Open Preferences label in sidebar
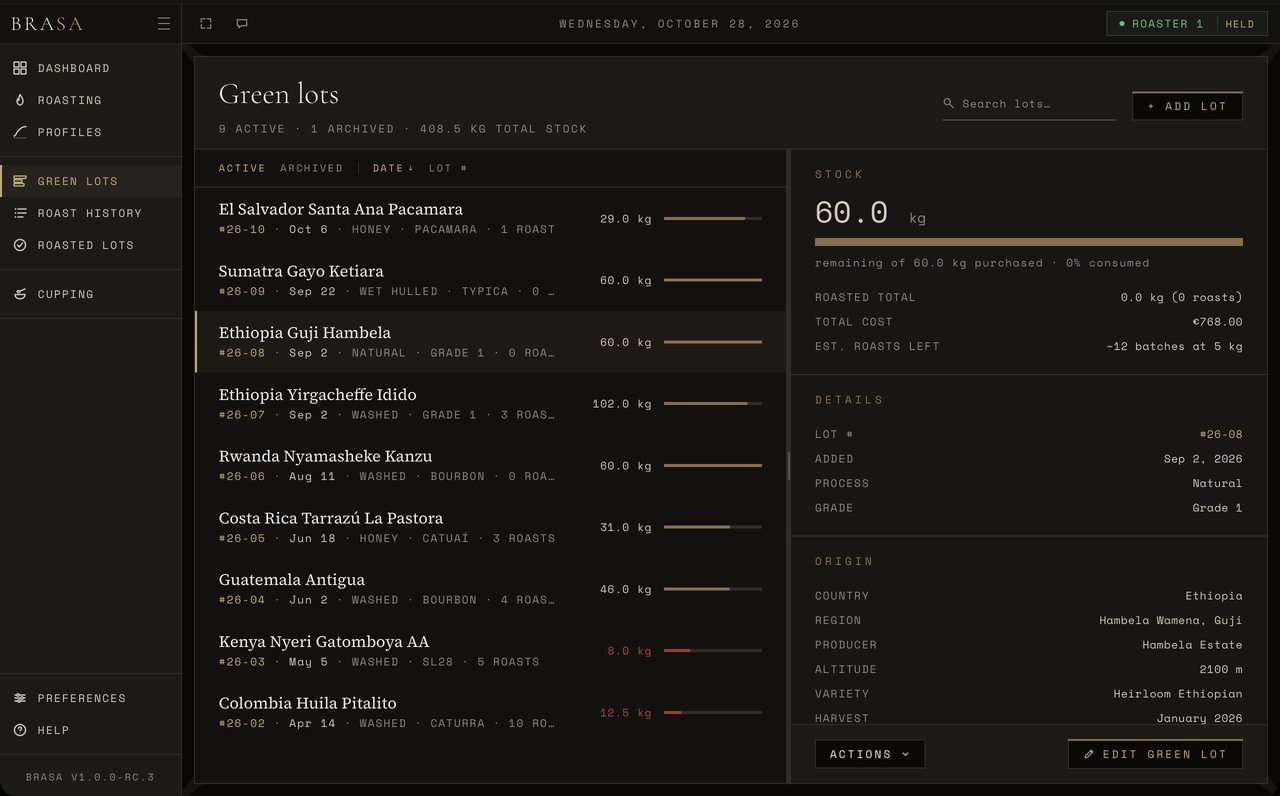Viewport: 1280px width, 796px height. tap(82, 698)
